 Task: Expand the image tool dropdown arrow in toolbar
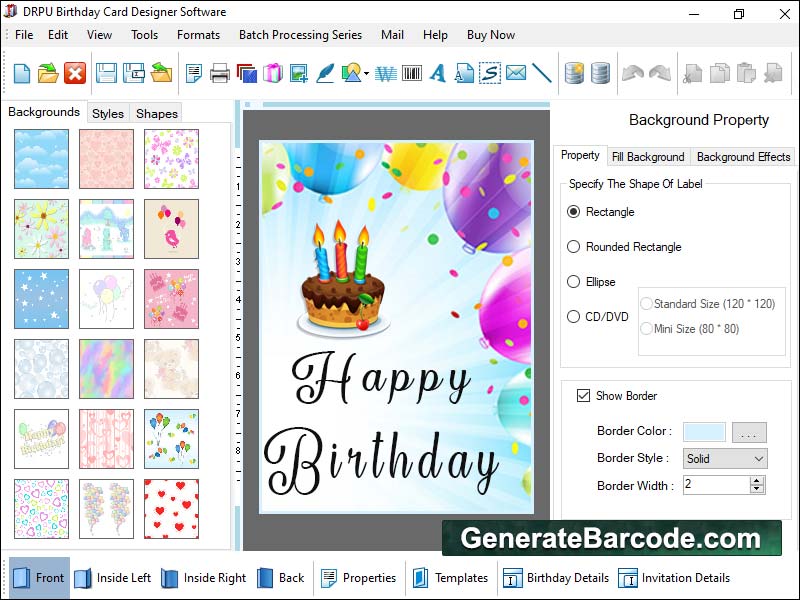click(367, 74)
